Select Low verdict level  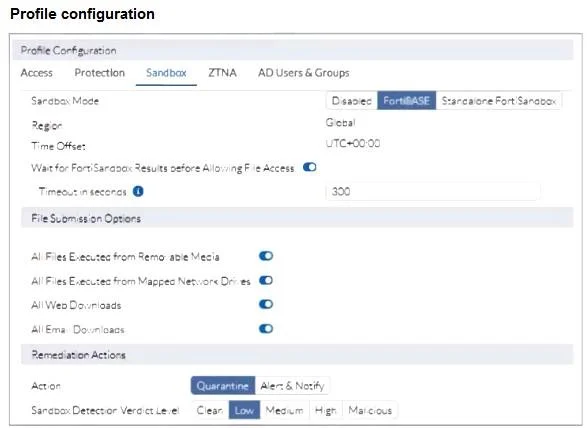[x=244, y=410]
